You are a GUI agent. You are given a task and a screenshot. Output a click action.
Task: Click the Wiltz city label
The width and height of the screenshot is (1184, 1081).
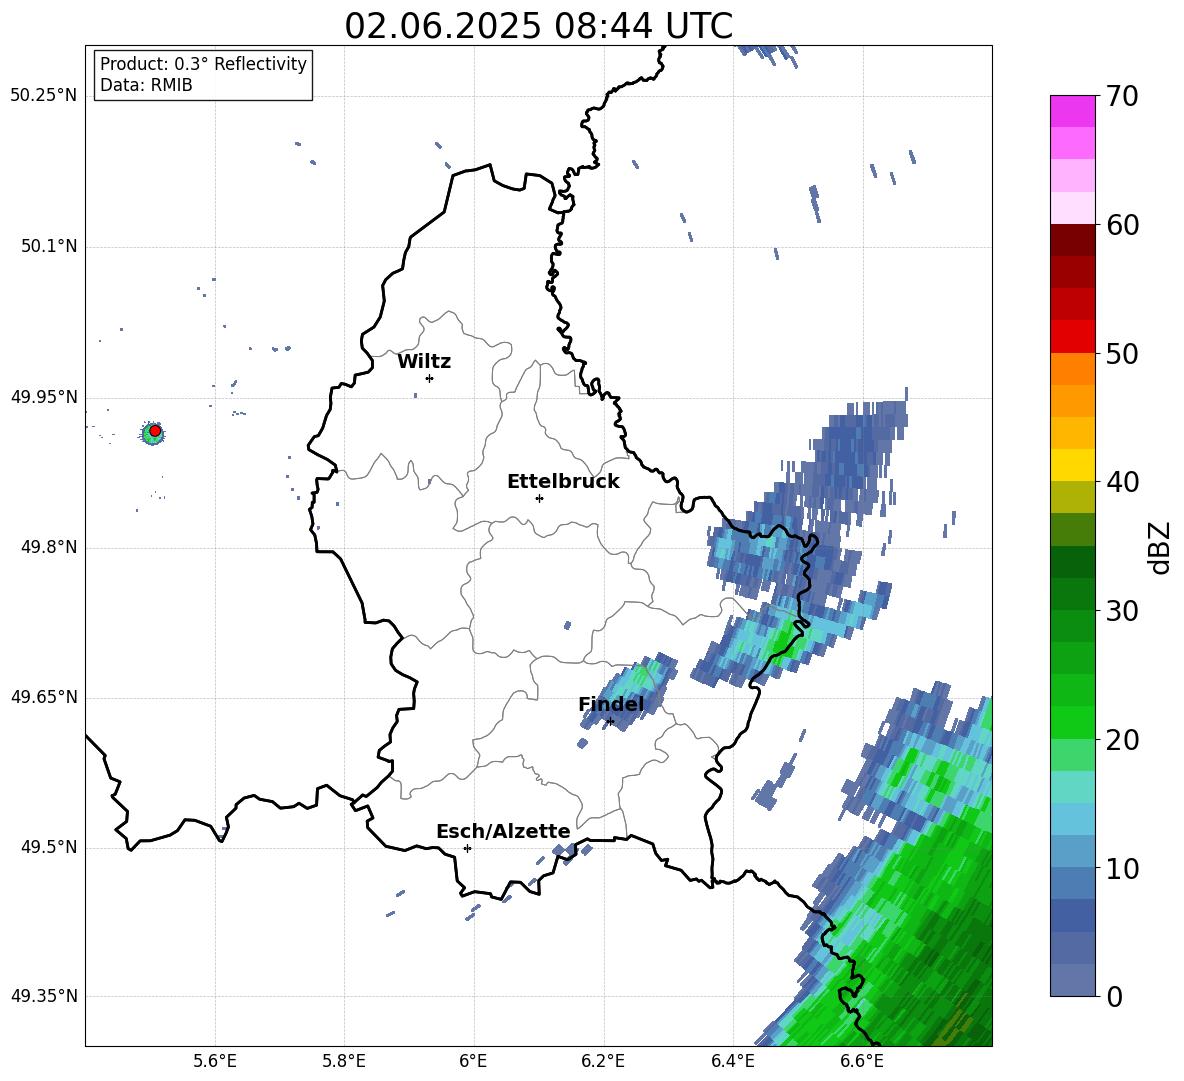[424, 362]
